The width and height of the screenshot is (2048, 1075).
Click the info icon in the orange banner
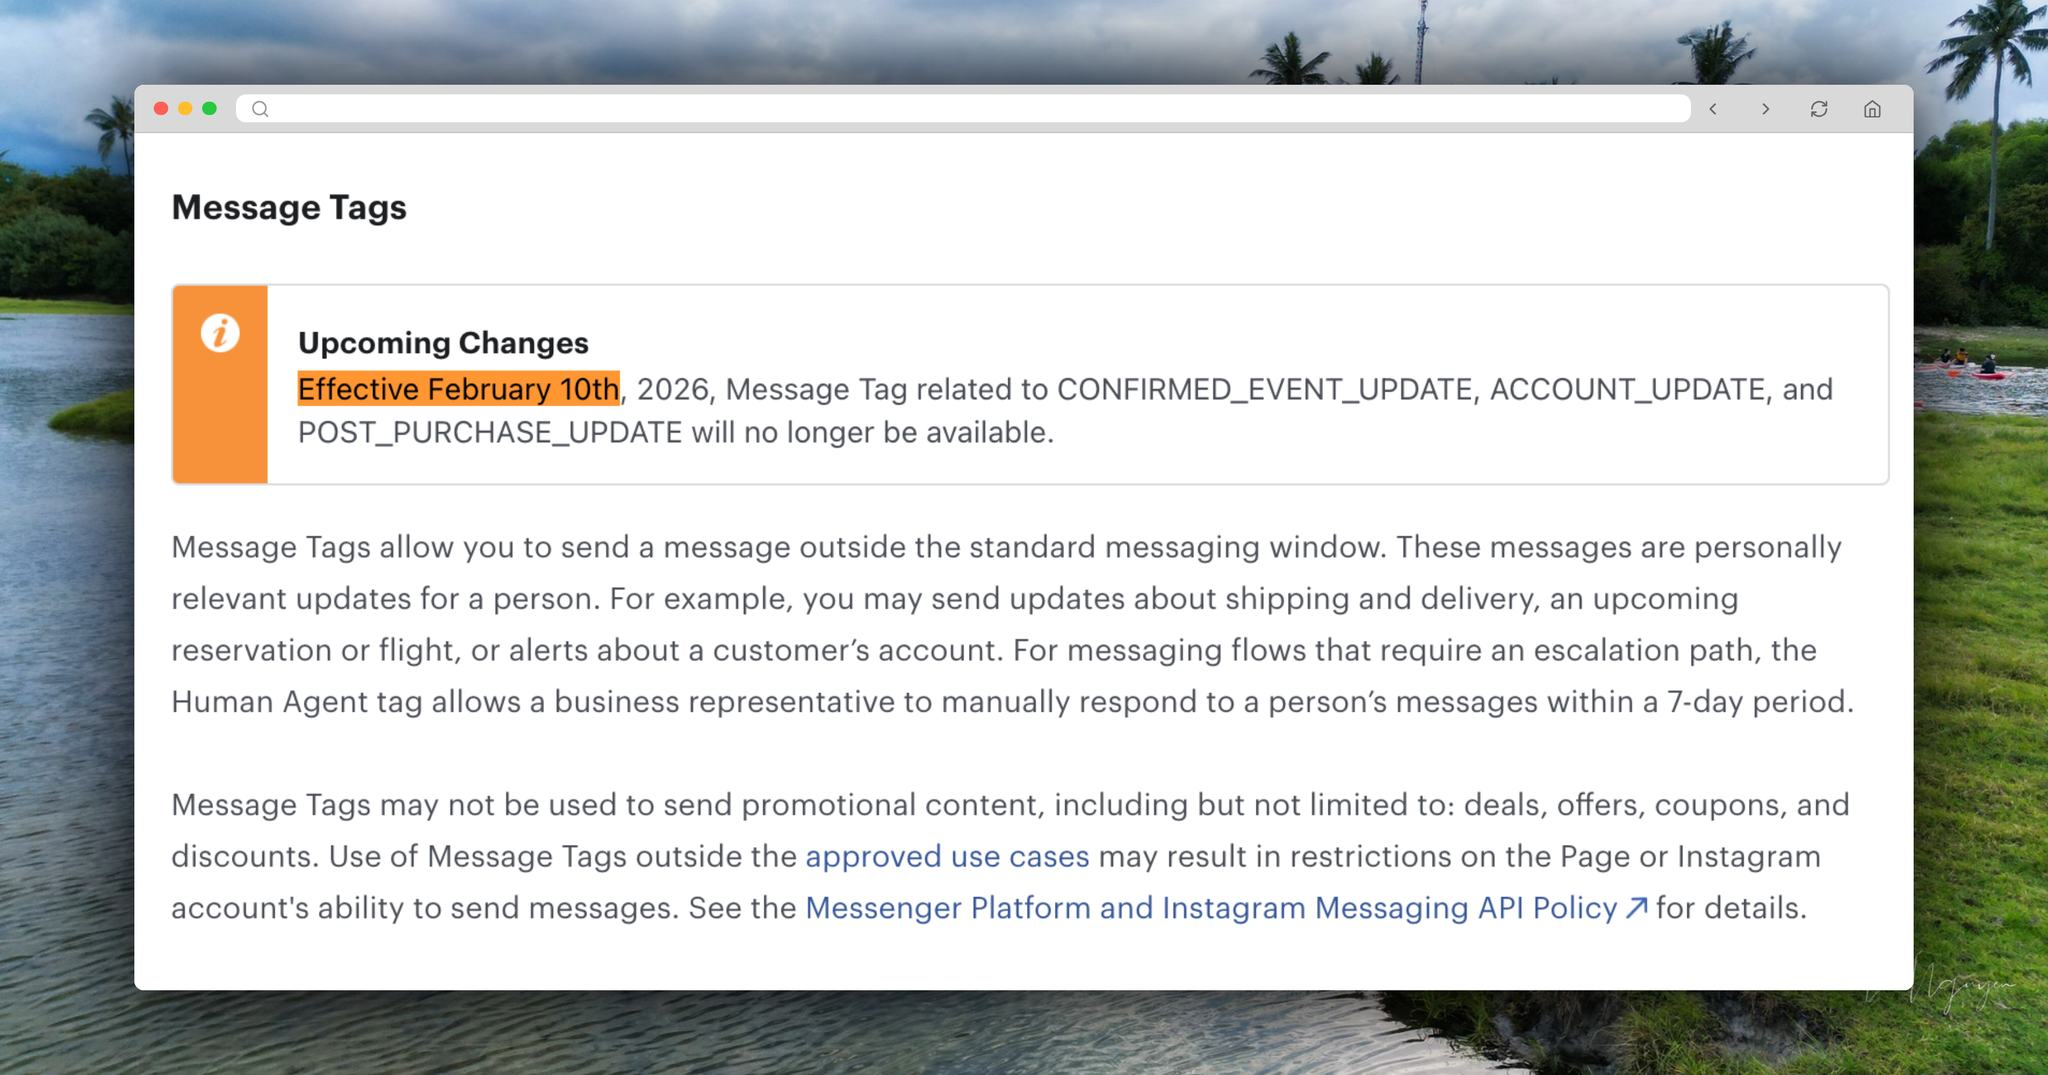(x=220, y=333)
